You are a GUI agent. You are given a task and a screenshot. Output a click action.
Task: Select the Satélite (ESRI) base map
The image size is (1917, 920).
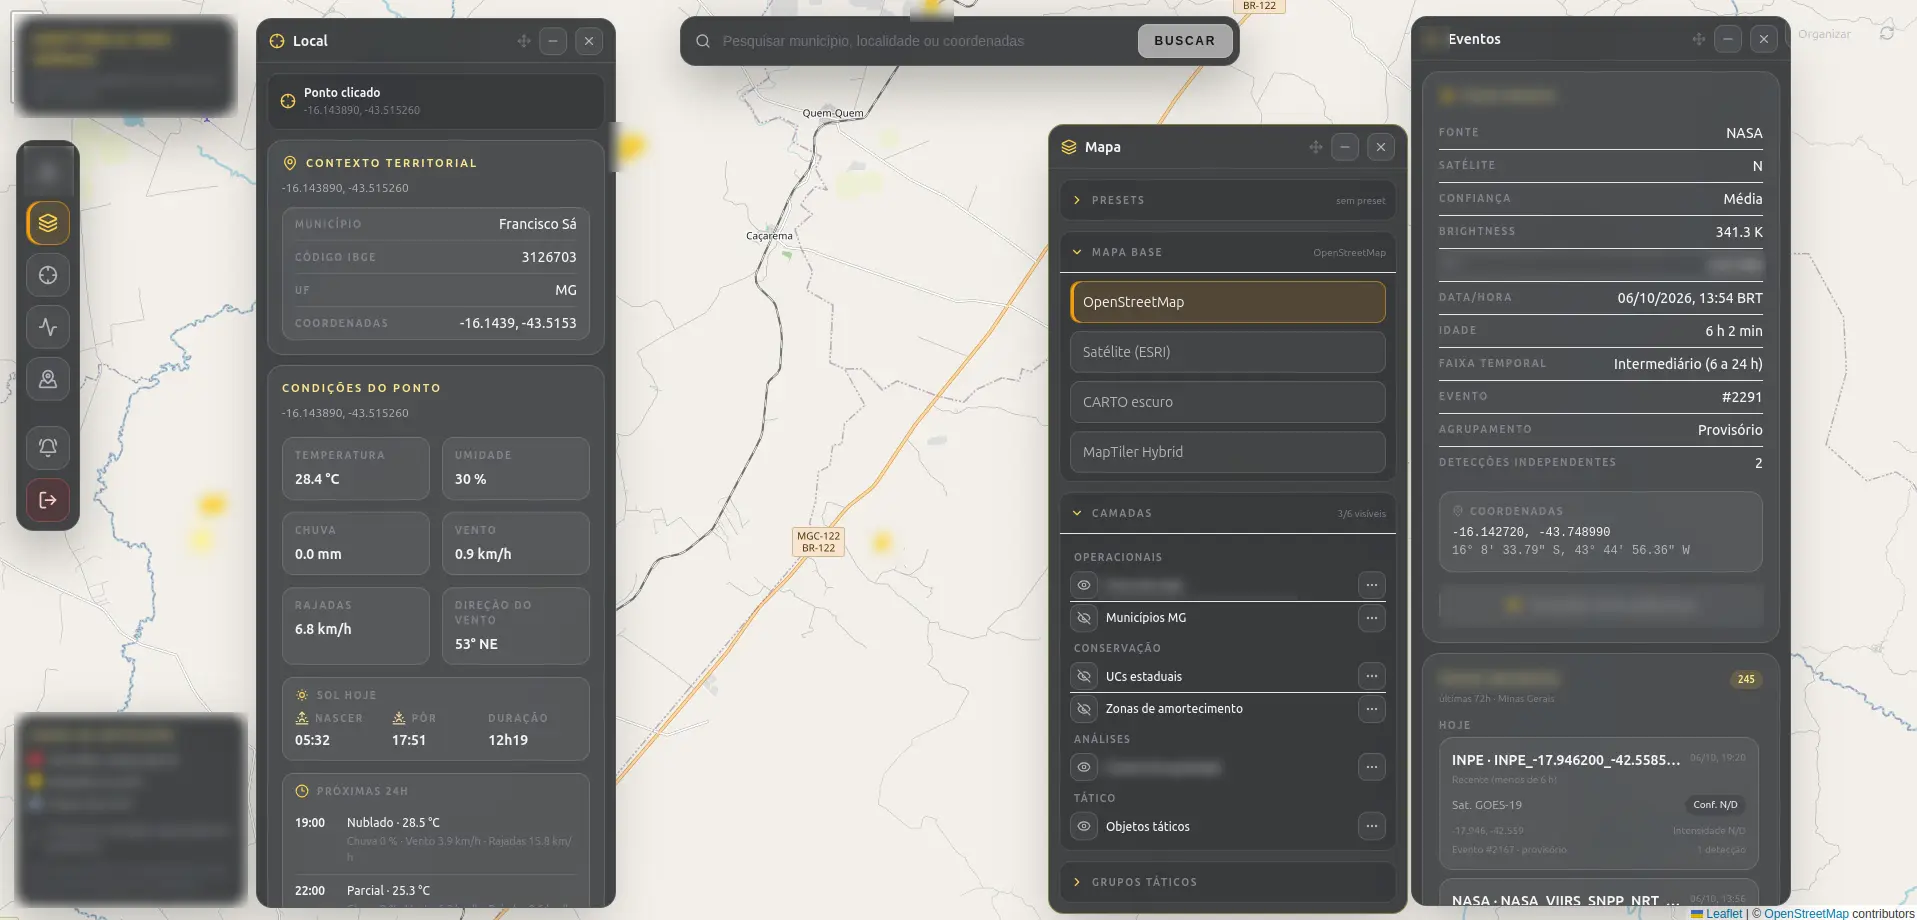pos(1228,352)
